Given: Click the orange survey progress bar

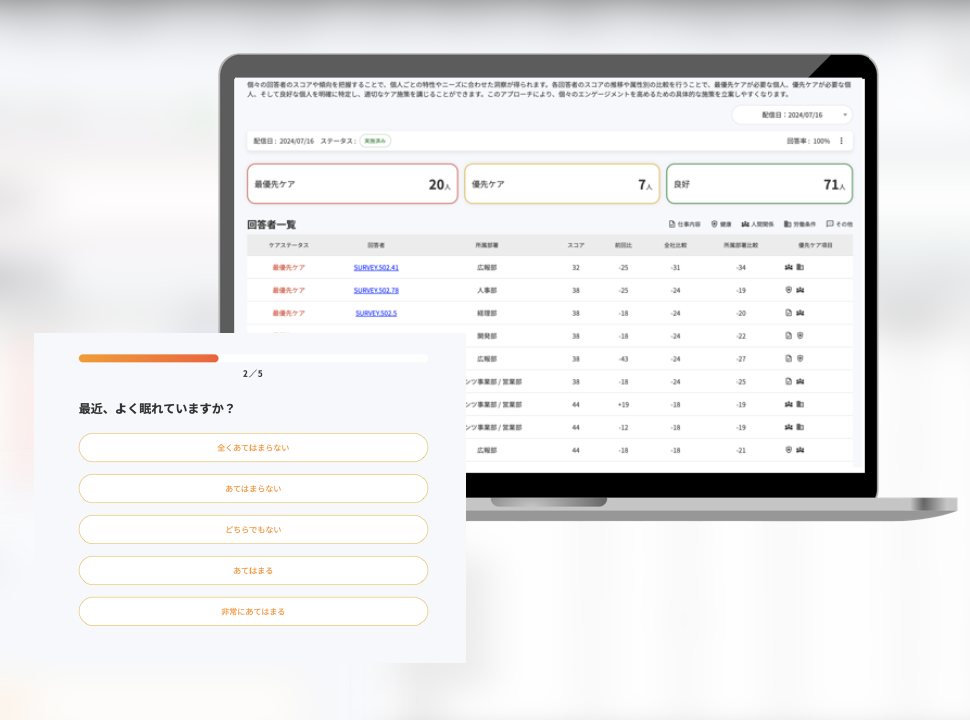Looking at the screenshot, I should point(148,358).
